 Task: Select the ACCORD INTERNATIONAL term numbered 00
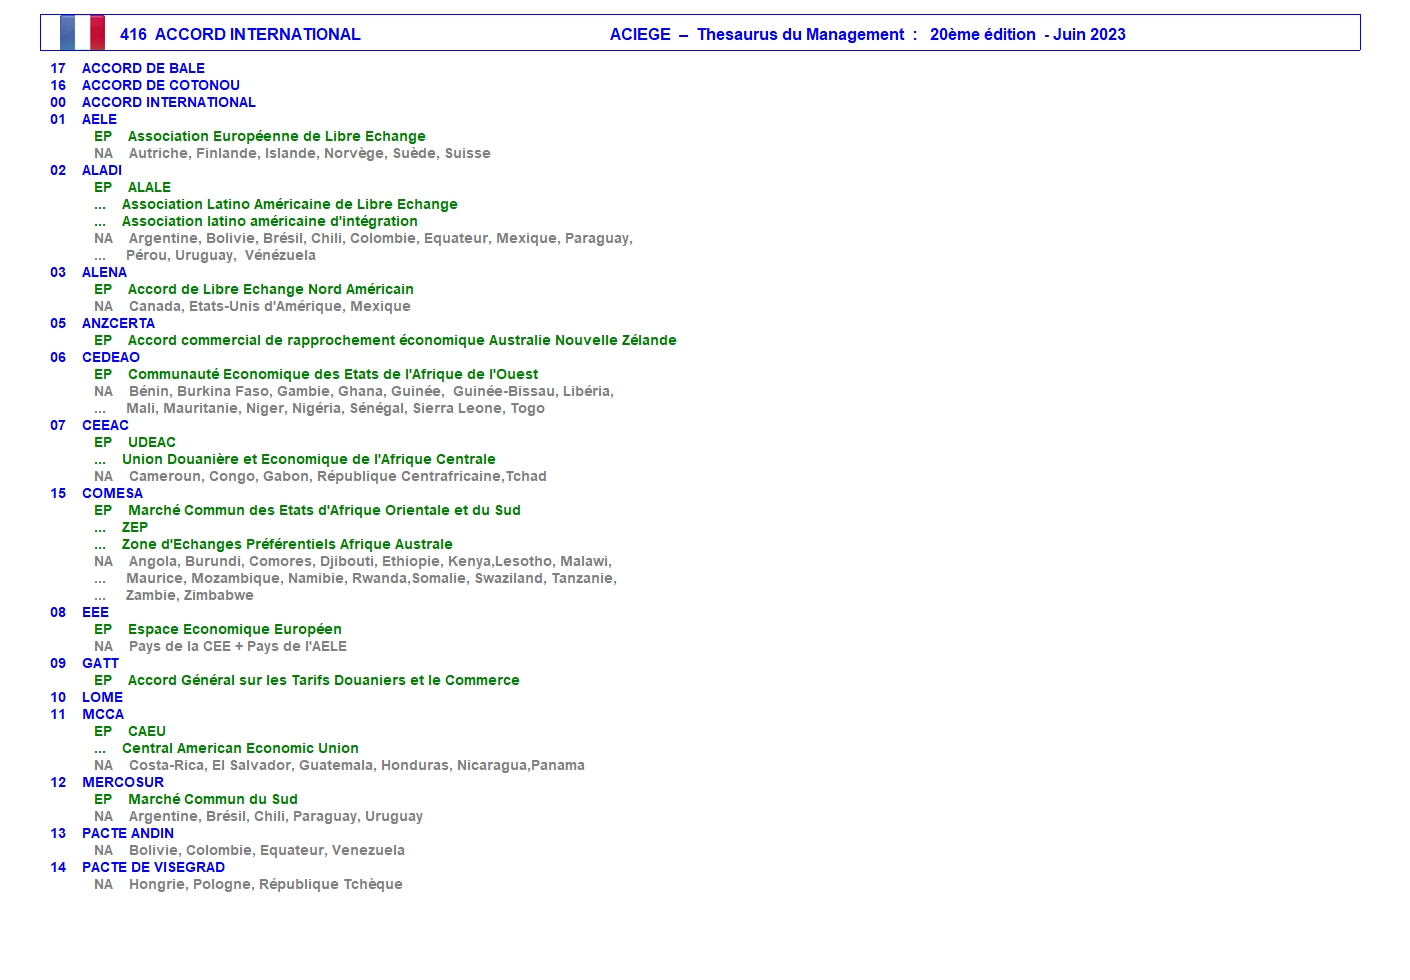(168, 102)
